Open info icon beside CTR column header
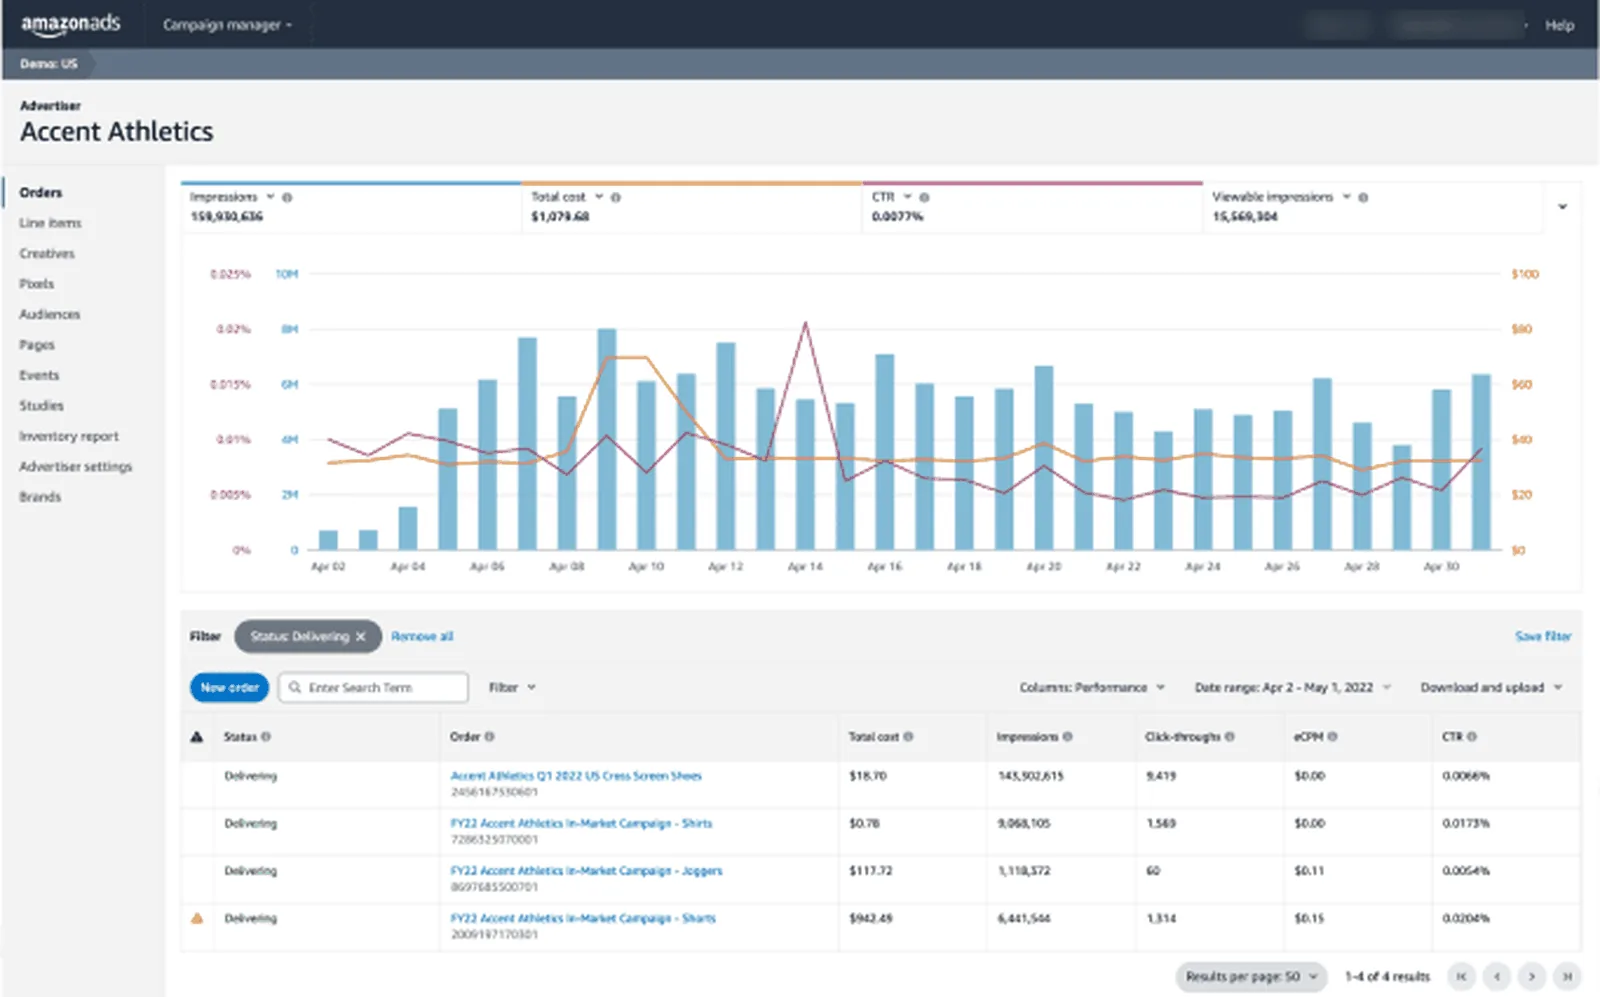This screenshot has width=1600, height=997. coord(1472,737)
